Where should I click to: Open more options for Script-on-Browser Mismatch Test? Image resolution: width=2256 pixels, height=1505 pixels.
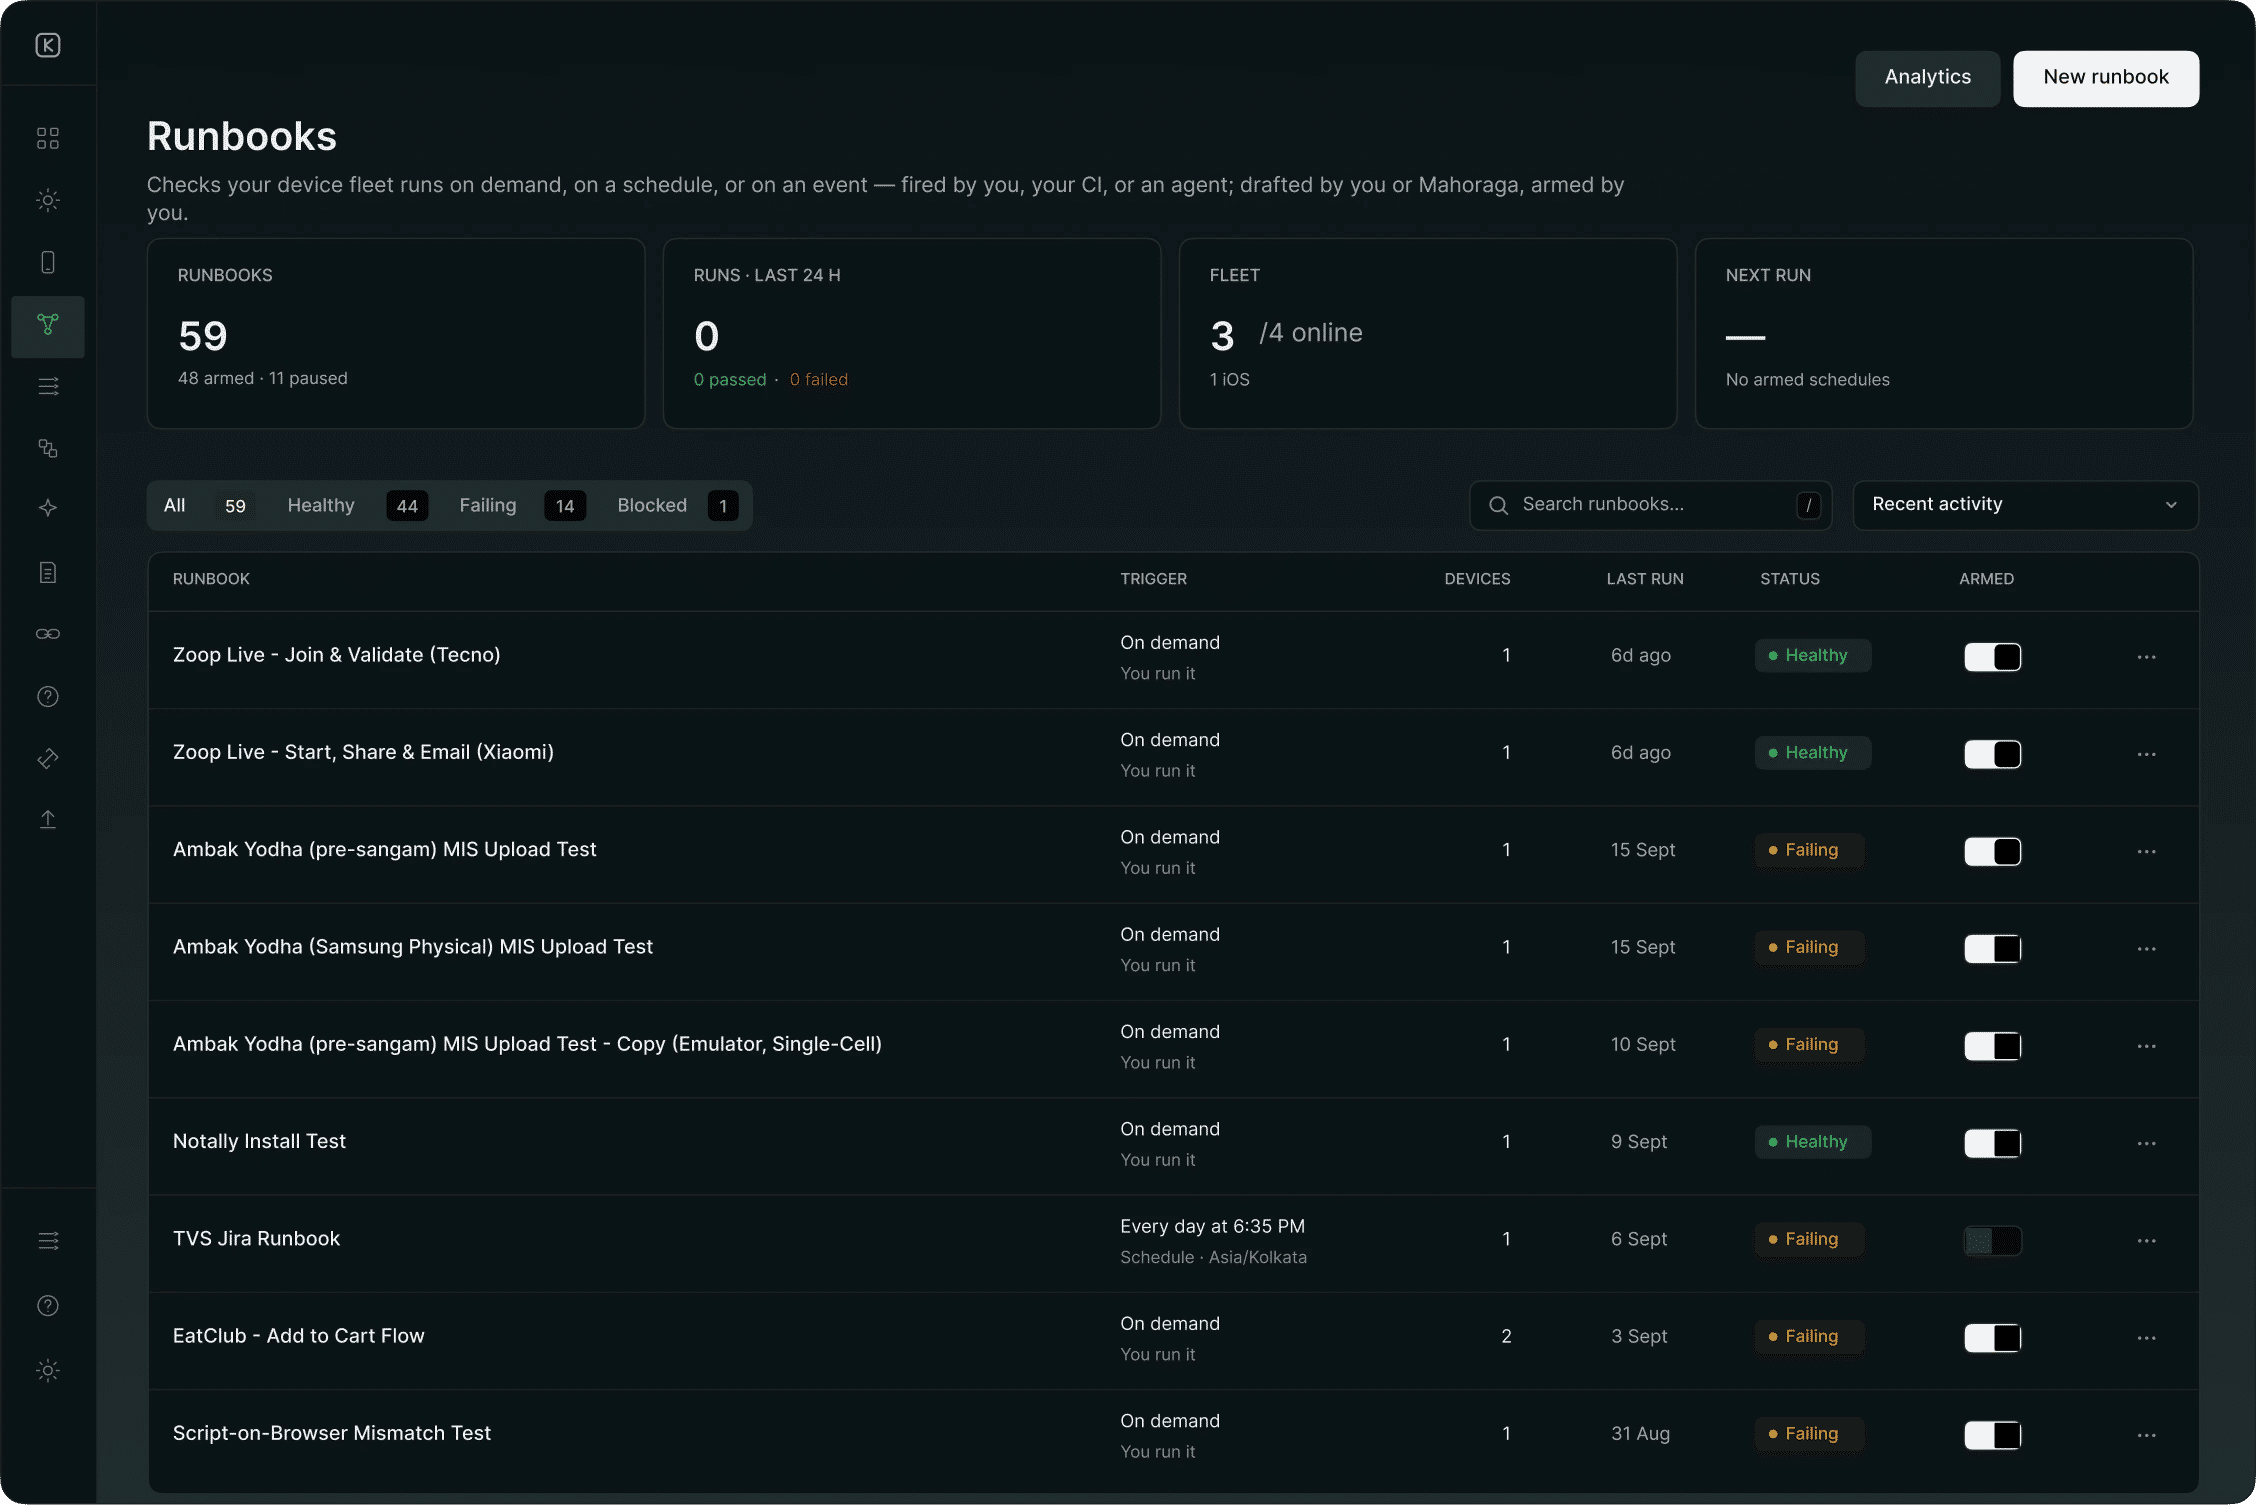point(2146,1435)
